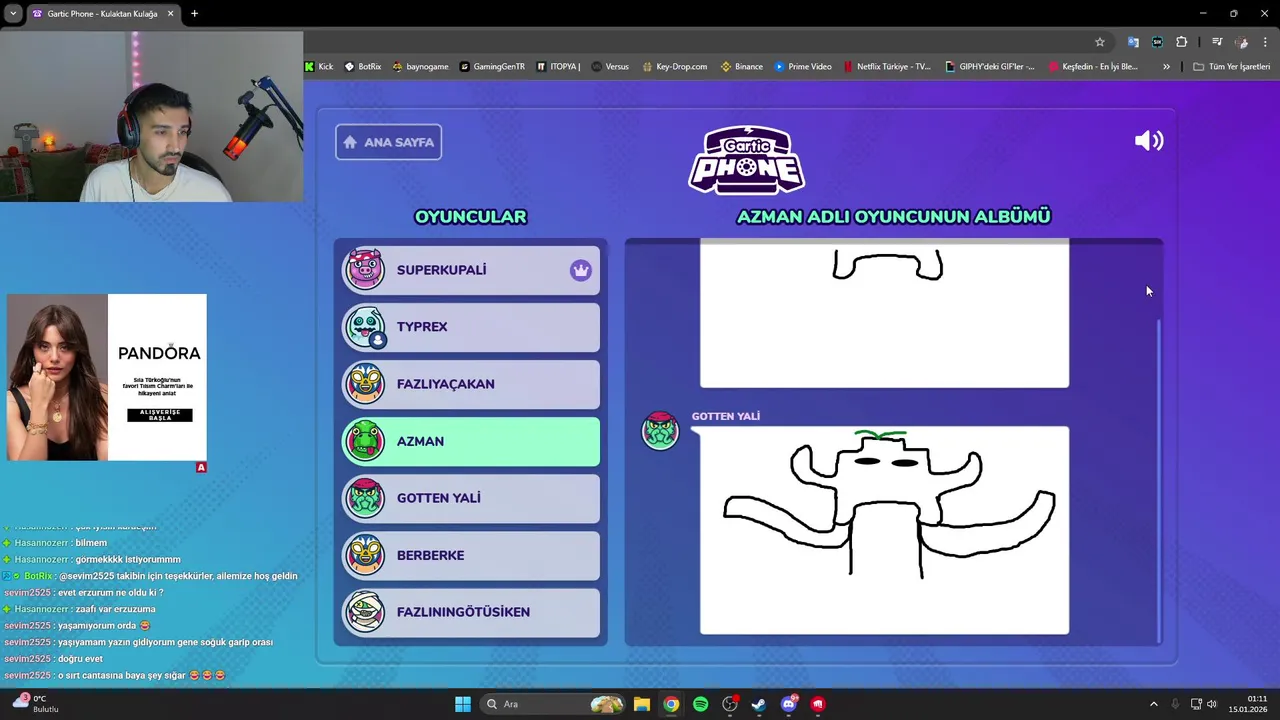1280x720 pixels.
Task: Open the GIPHY'deki GIF'ler bookmark
Action: click(990, 67)
